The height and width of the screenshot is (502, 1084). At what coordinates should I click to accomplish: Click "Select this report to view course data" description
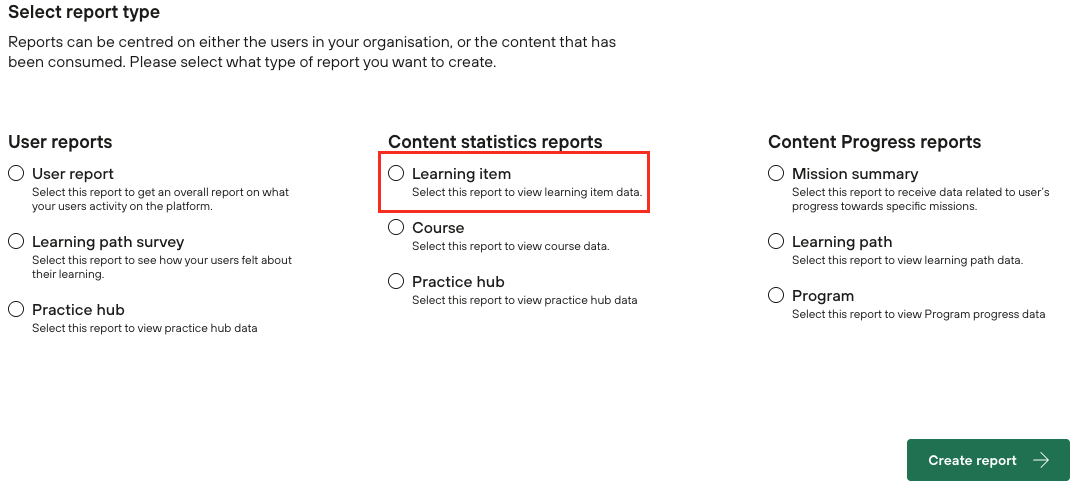pyautogui.click(x=510, y=246)
